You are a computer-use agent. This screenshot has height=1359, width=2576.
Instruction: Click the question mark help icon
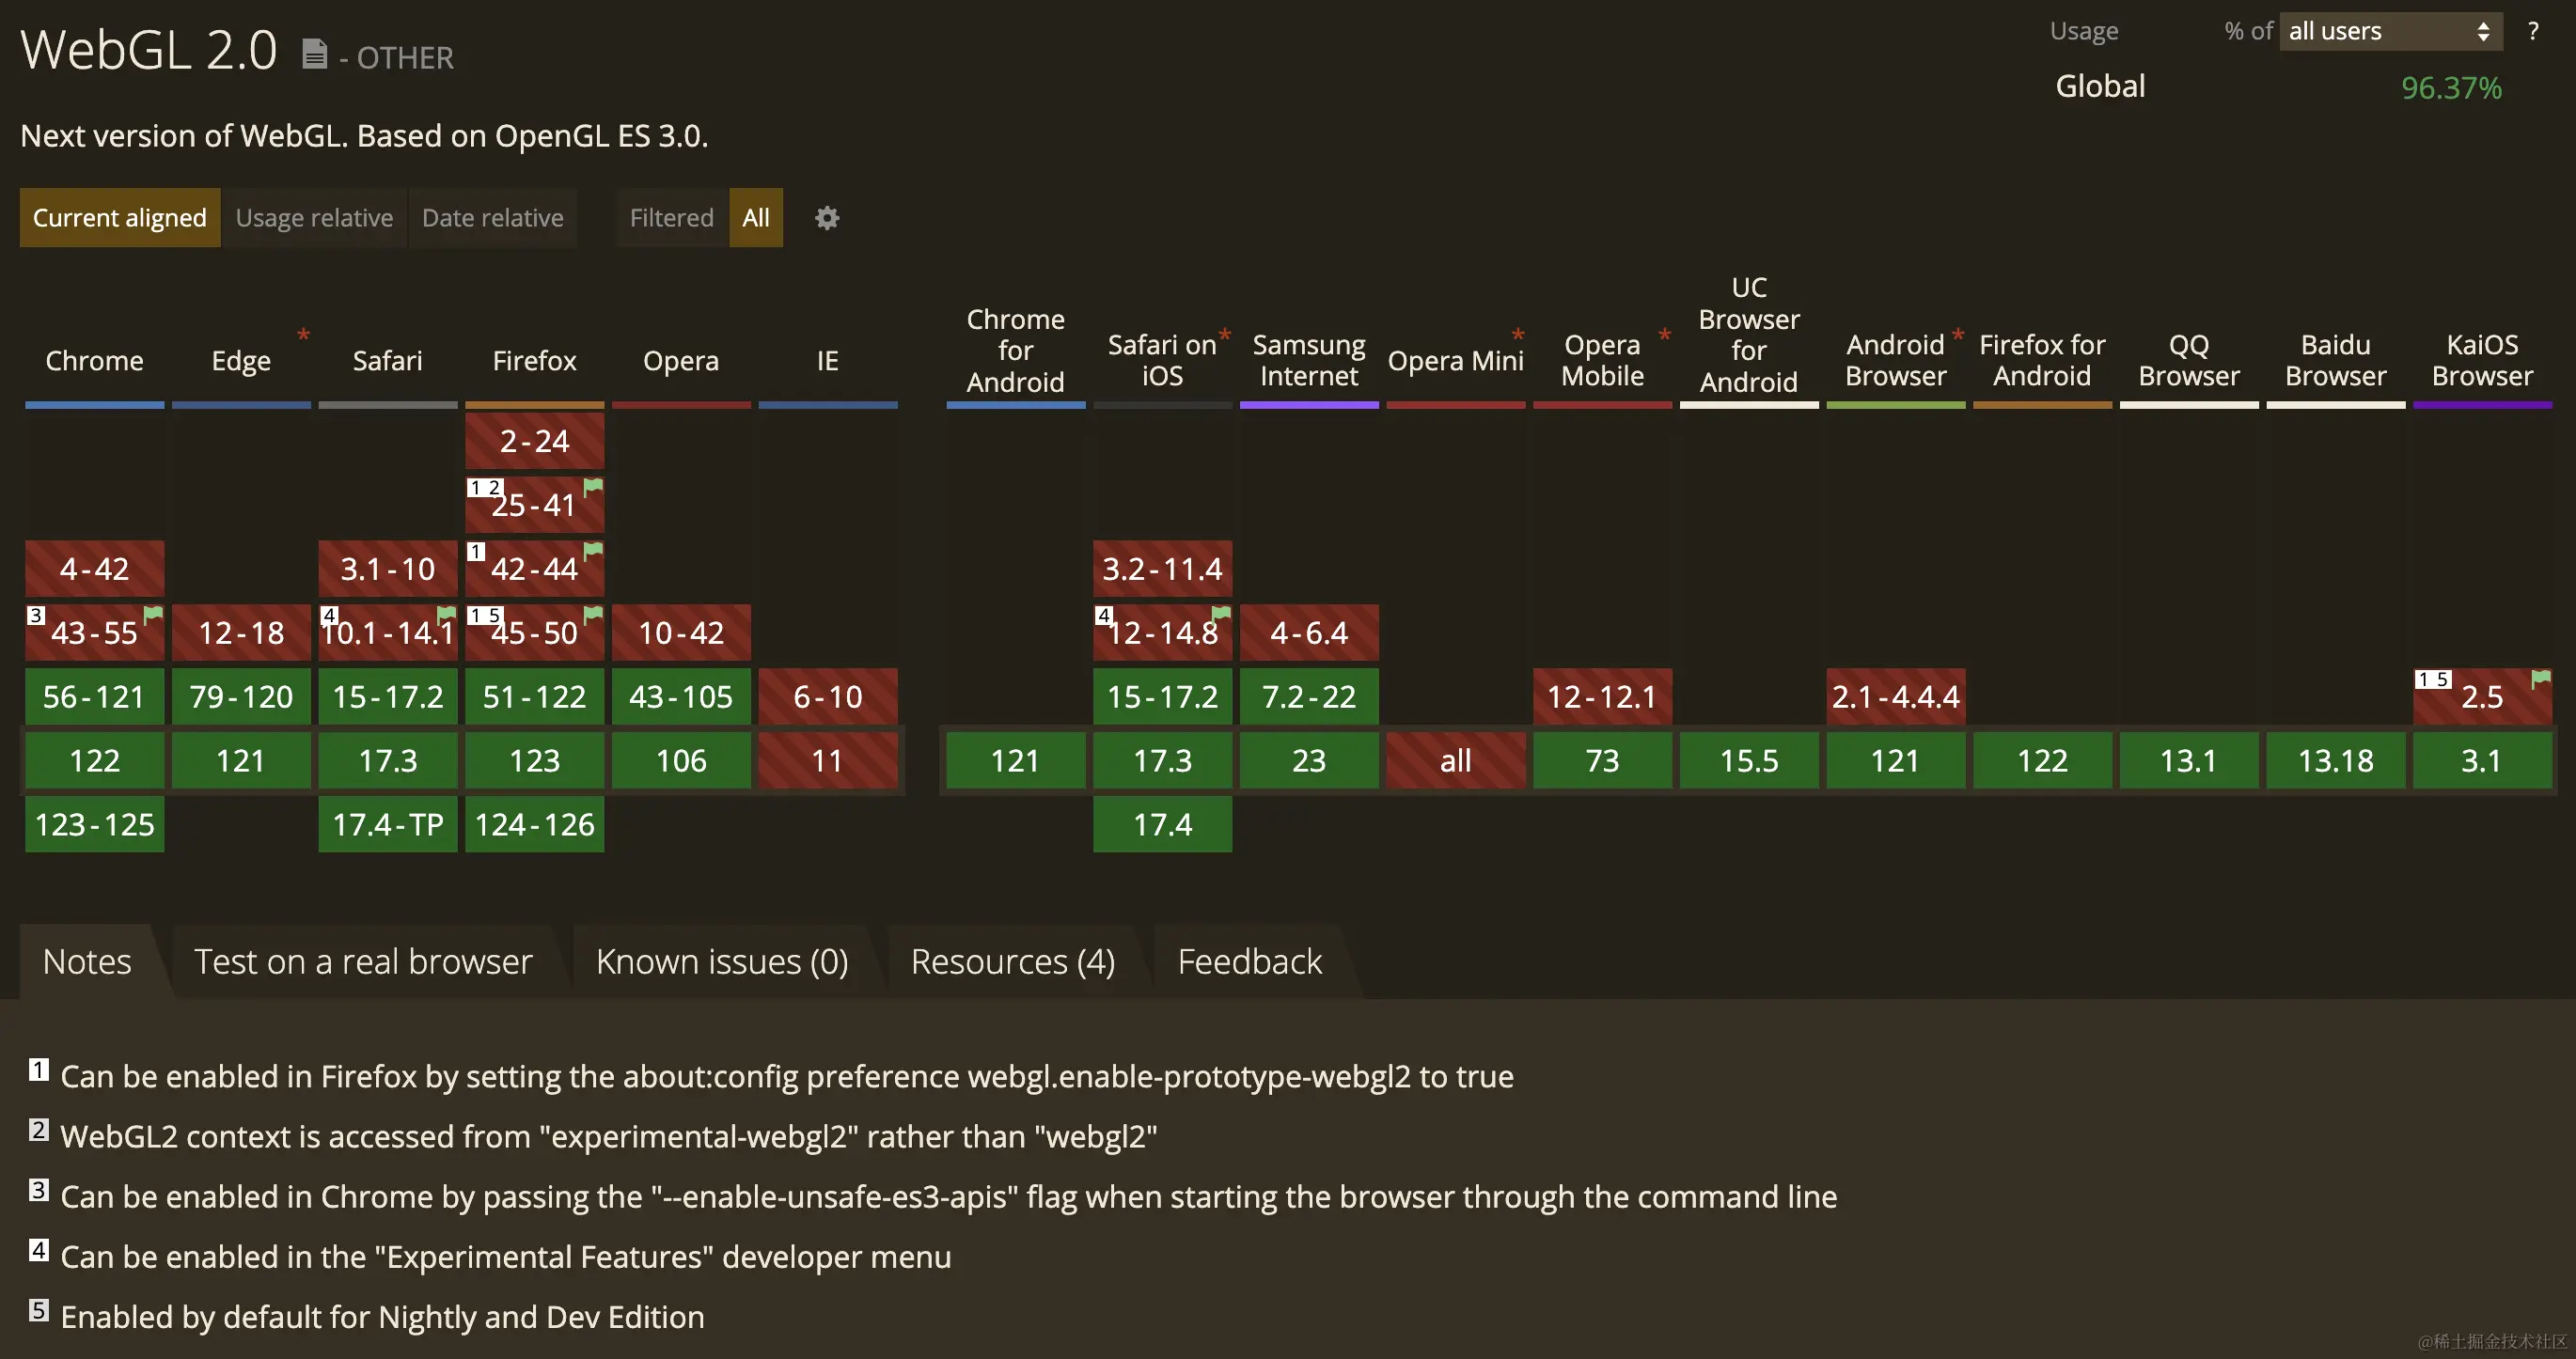point(2532,31)
